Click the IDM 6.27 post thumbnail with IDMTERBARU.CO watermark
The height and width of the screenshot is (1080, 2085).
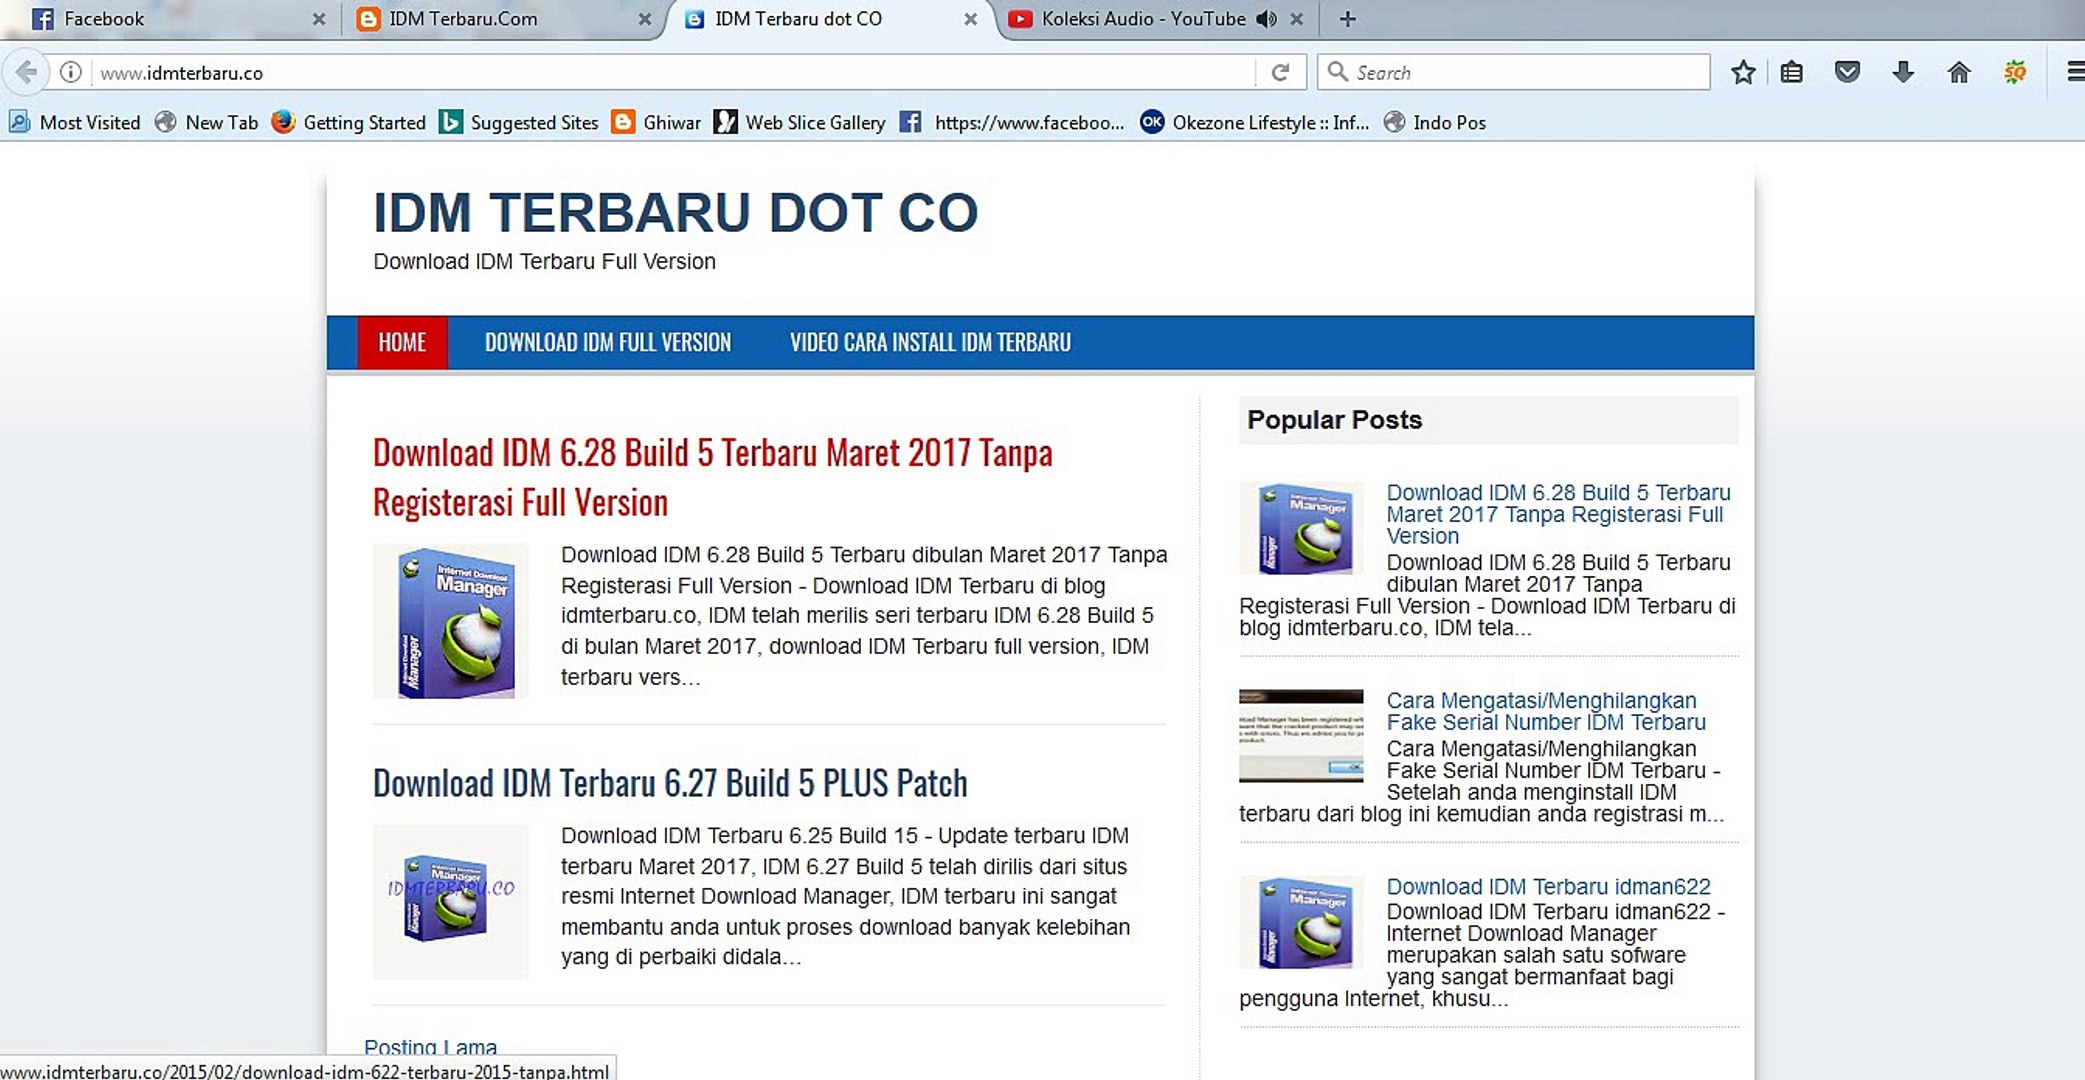(451, 902)
